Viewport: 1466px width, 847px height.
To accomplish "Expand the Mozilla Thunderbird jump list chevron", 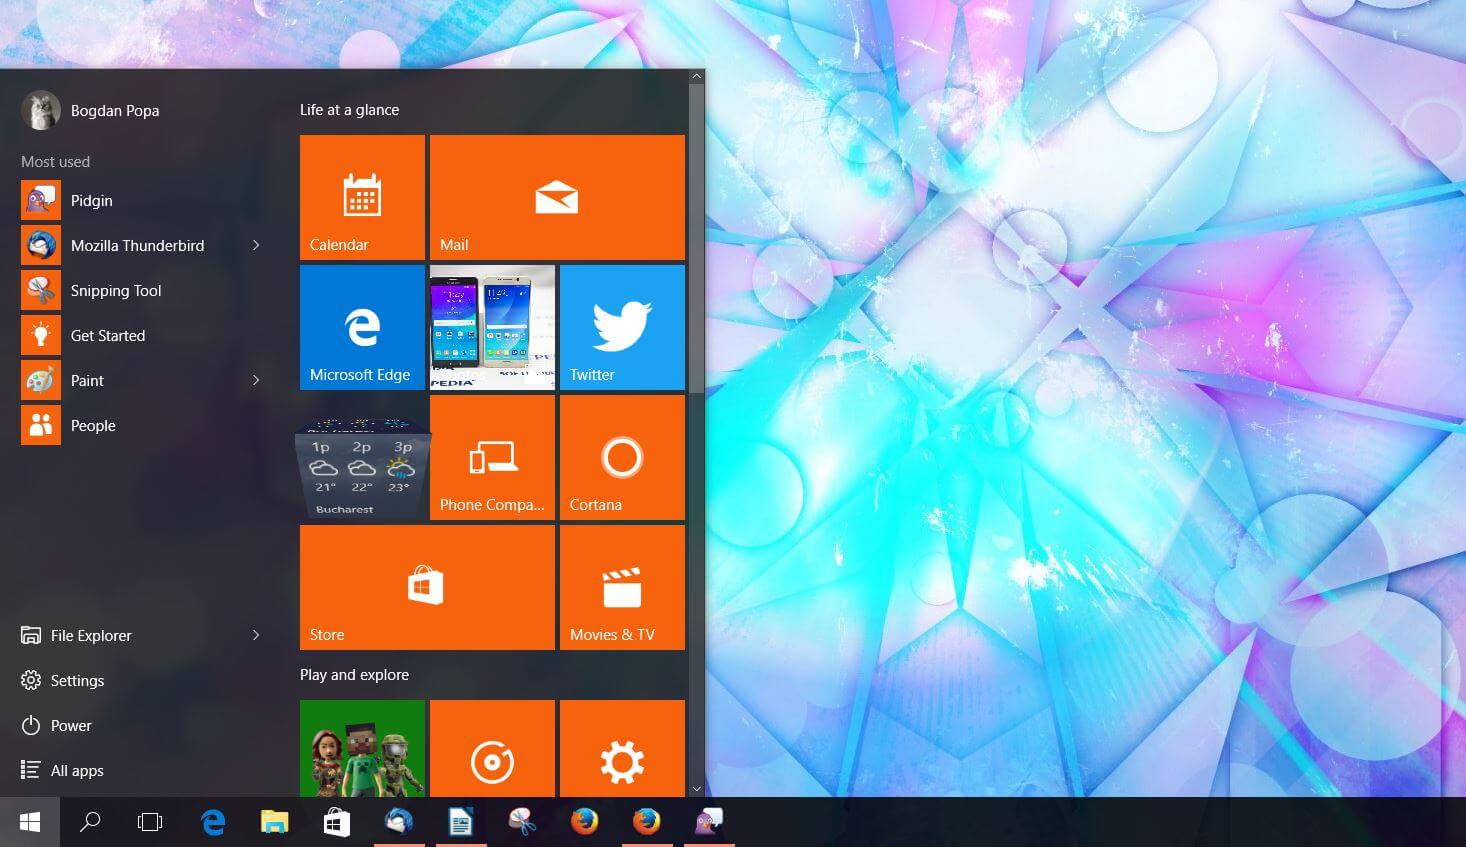I will pyautogui.click(x=257, y=245).
